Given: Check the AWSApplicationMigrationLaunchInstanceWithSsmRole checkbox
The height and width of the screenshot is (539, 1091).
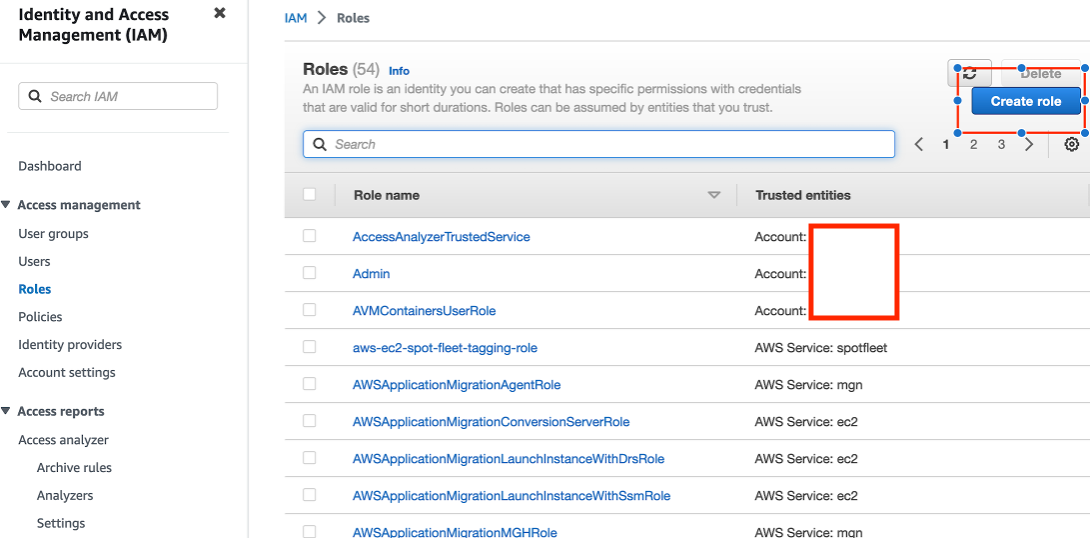Looking at the screenshot, I should point(310,494).
